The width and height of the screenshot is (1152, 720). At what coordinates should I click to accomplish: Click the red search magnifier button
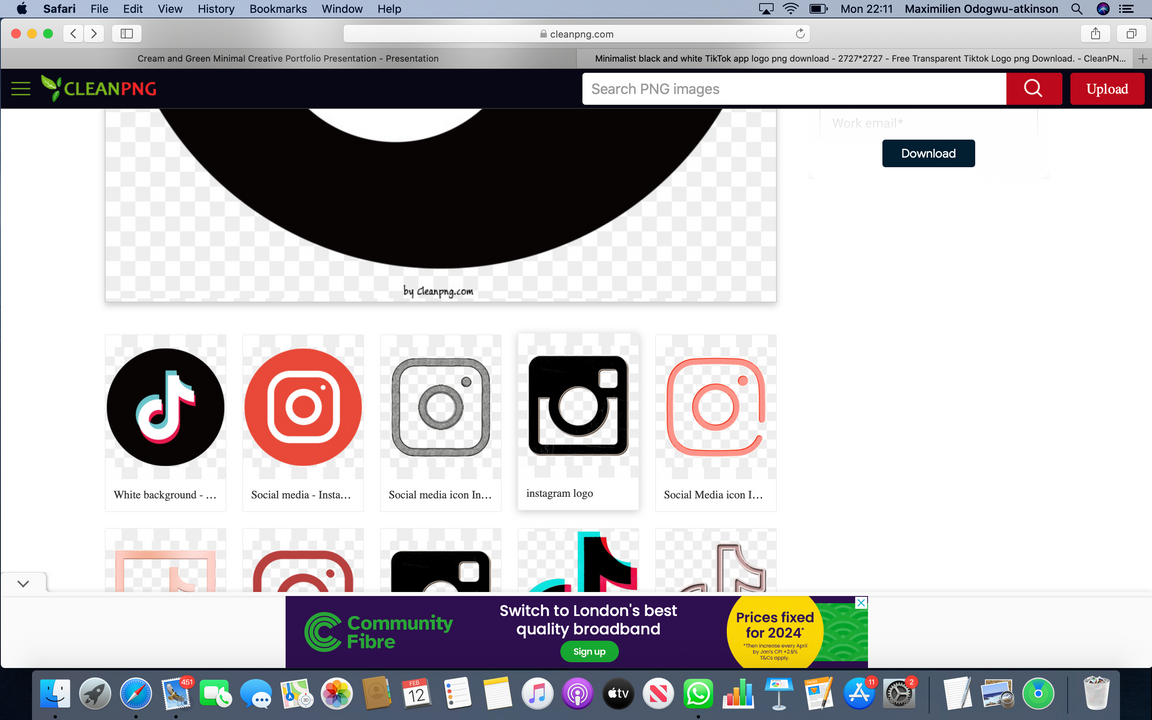(1033, 89)
